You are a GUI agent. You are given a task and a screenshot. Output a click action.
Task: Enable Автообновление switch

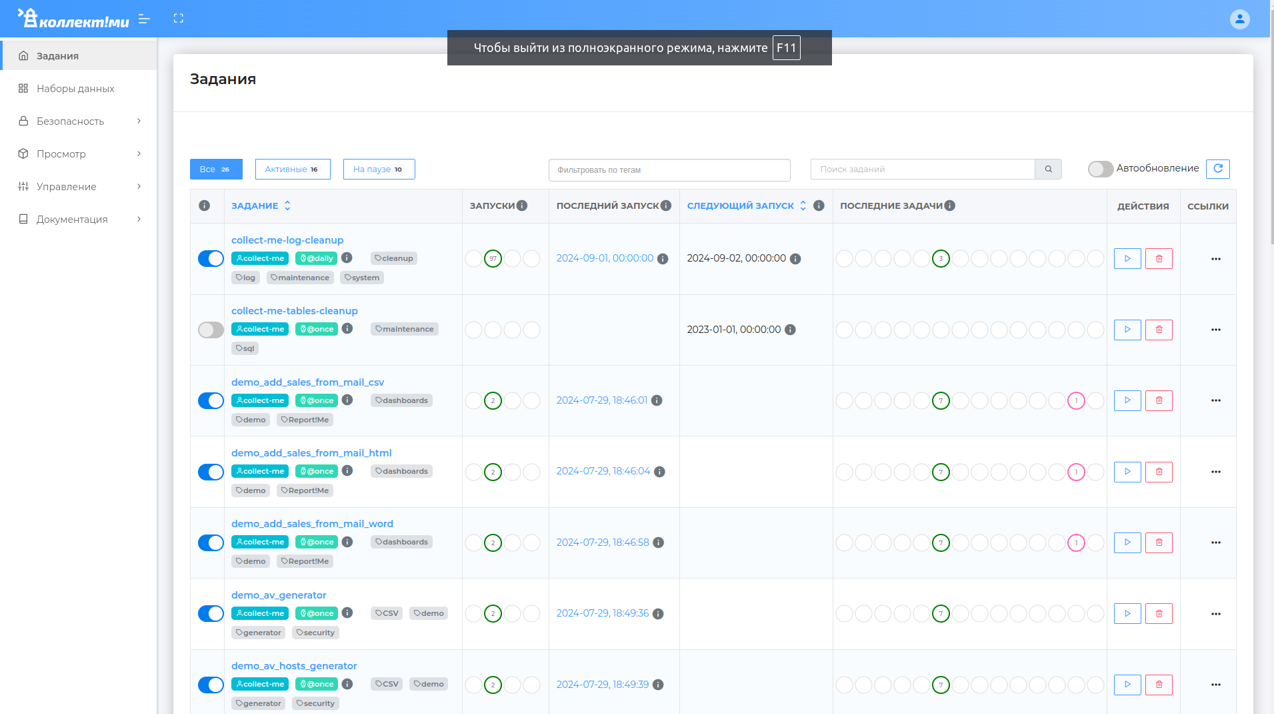point(1101,169)
